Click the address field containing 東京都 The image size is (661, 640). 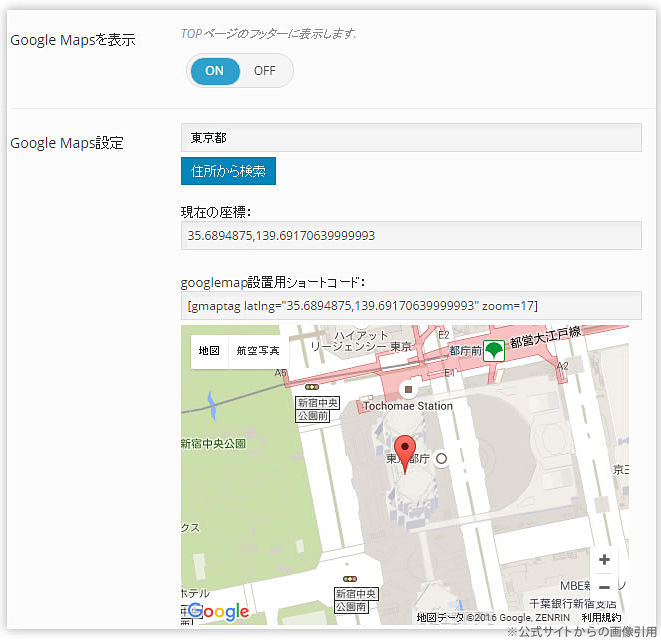click(411, 138)
